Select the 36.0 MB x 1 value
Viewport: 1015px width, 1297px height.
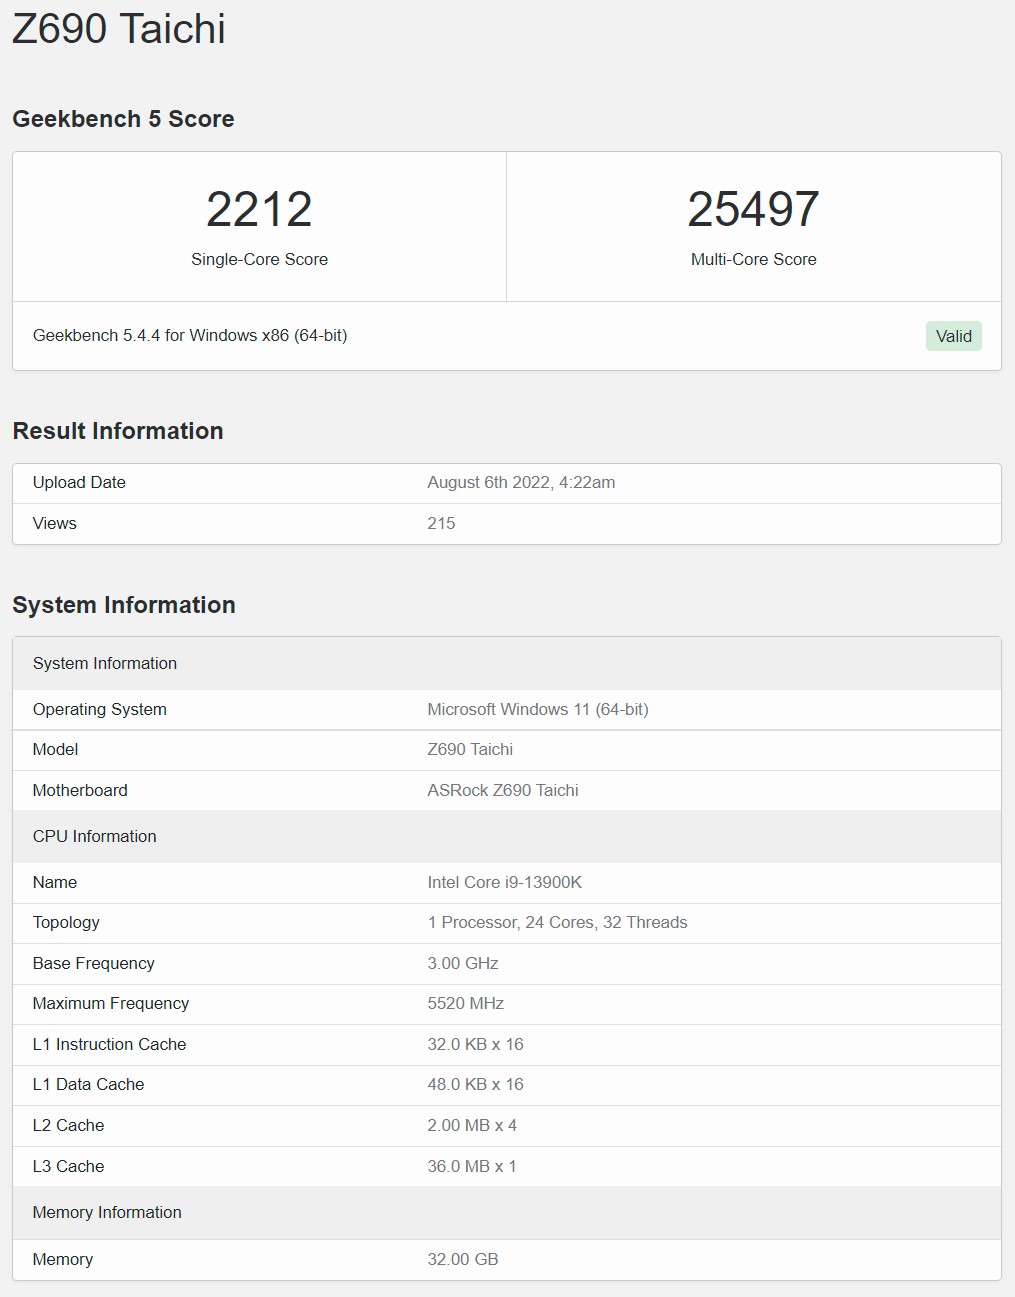tap(472, 1166)
